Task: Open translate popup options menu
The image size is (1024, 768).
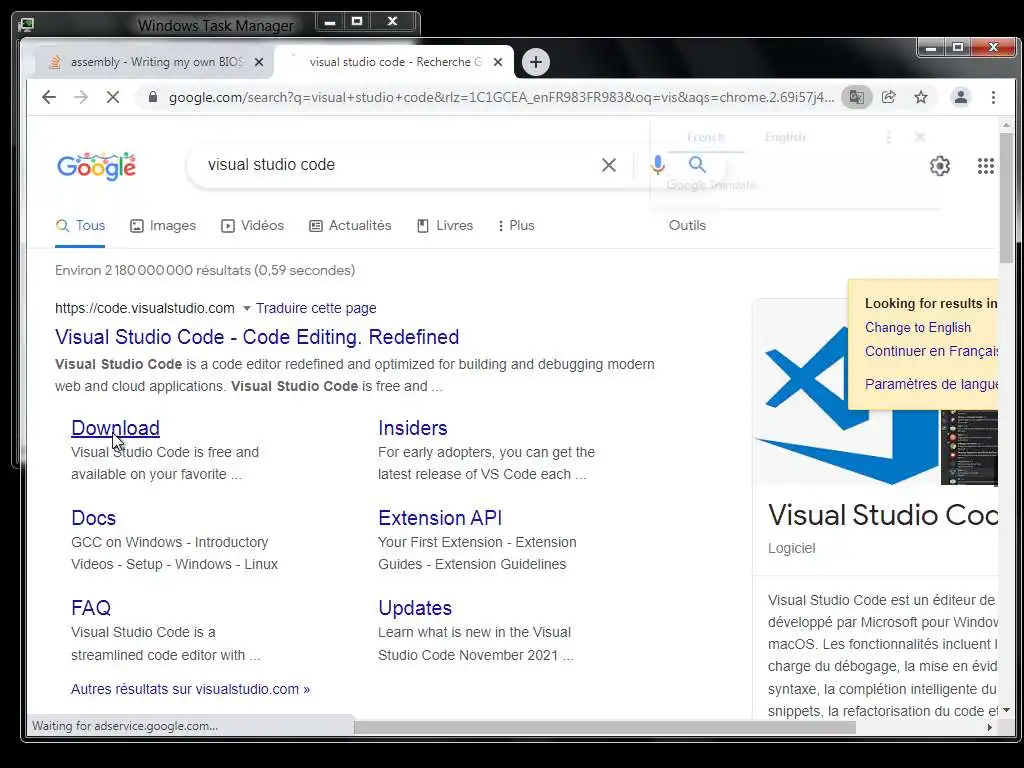Action: [888, 137]
